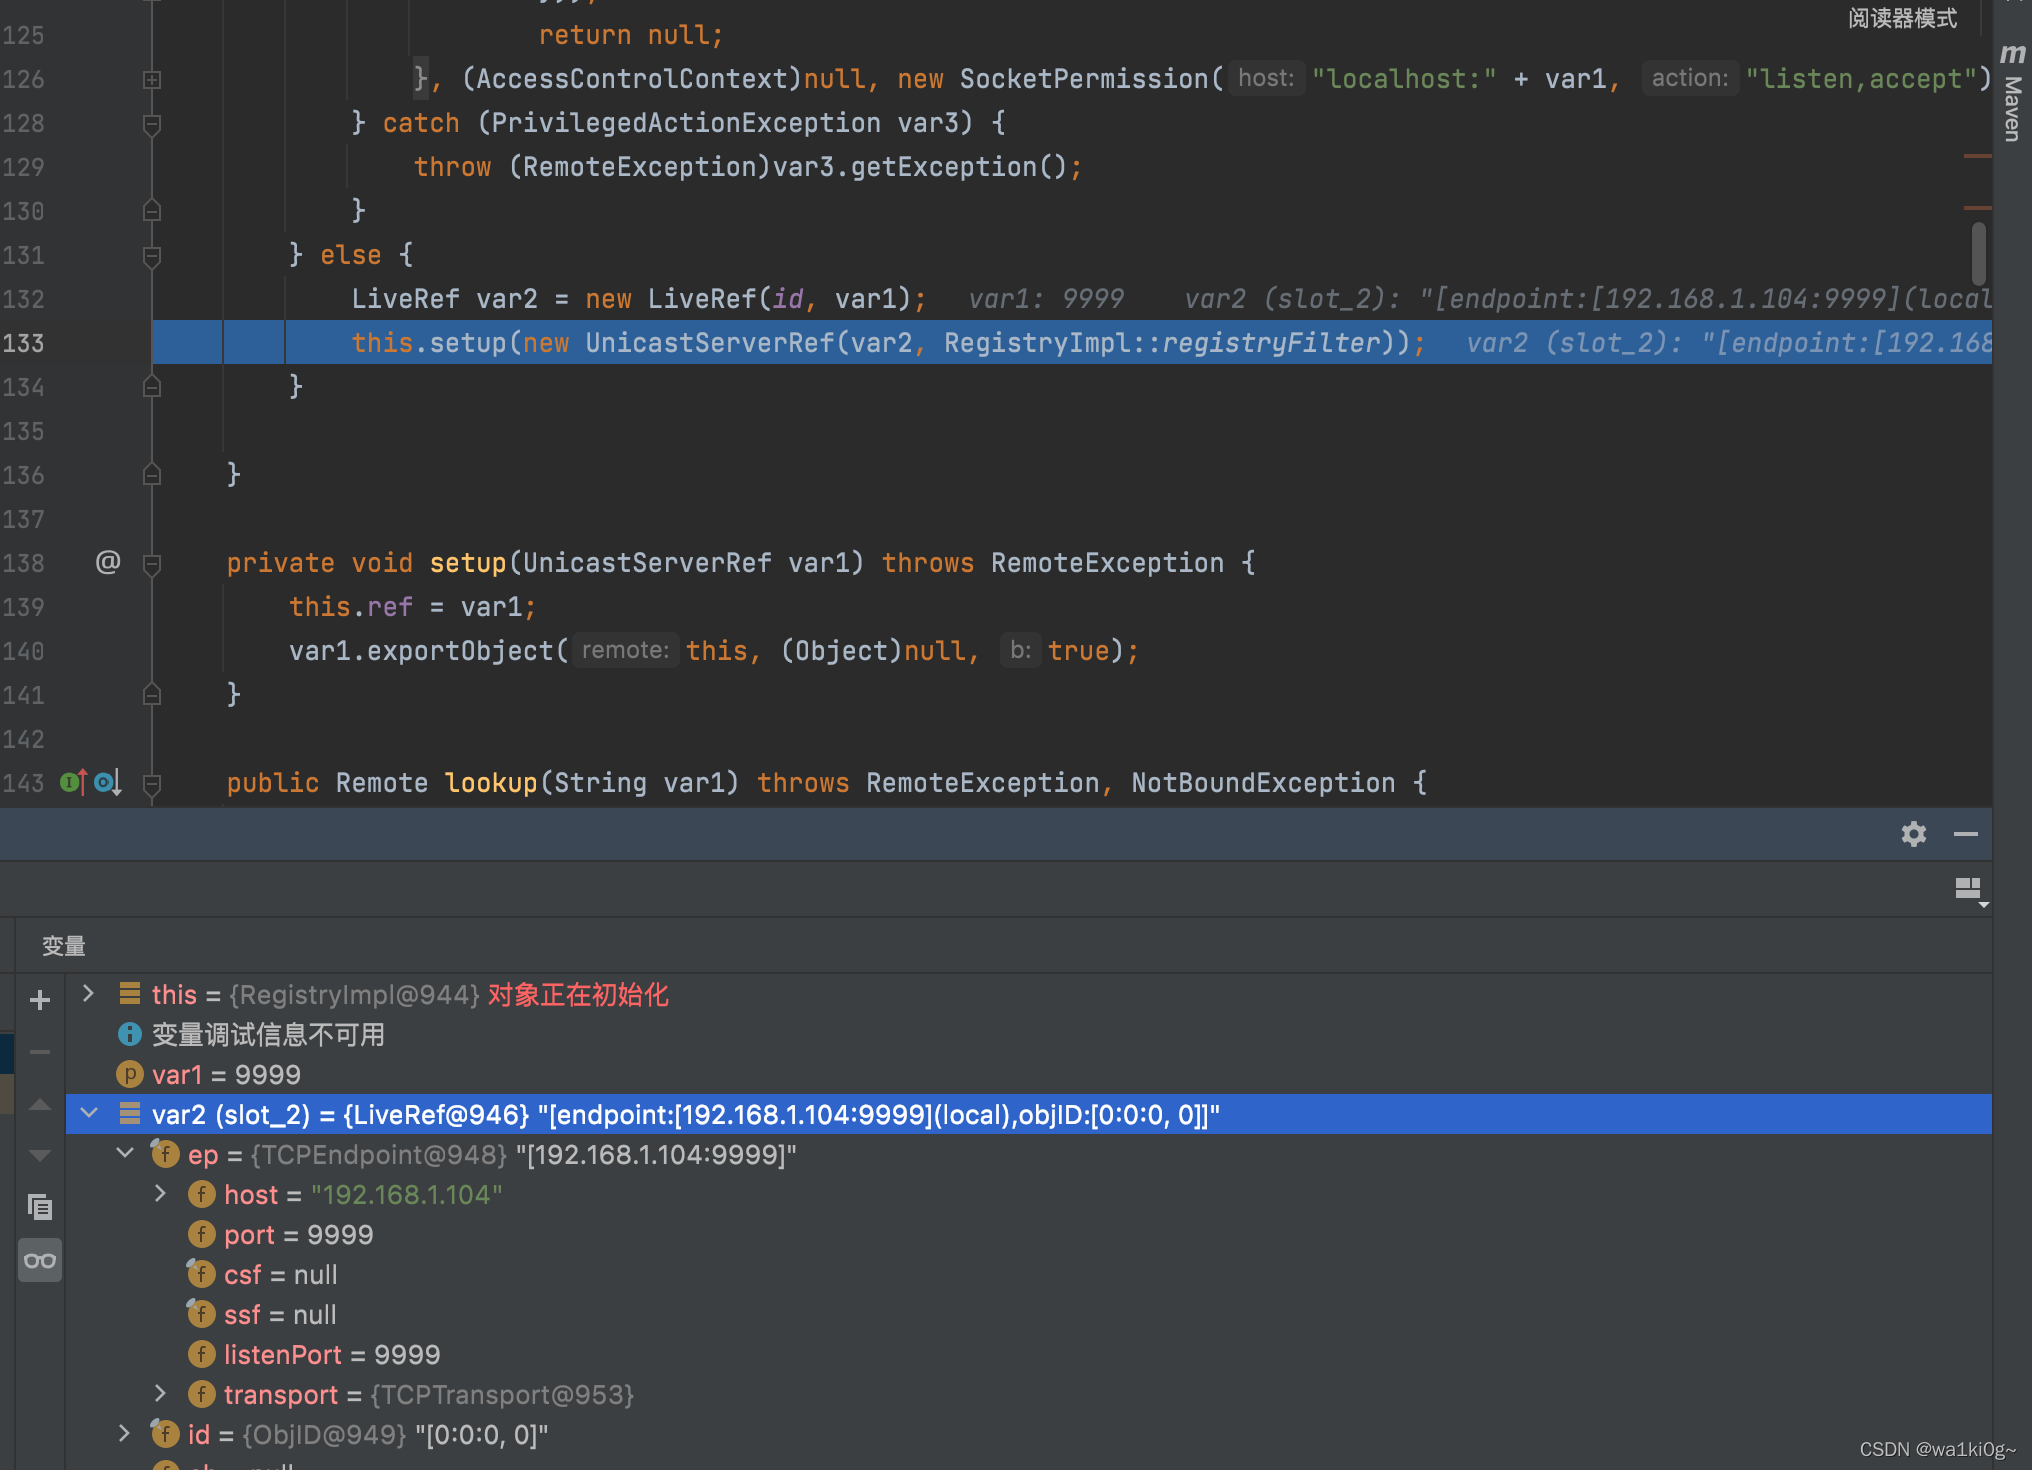Collapse the setup method fold at line 138
The height and width of the screenshot is (1470, 2032).
coord(152,564)
